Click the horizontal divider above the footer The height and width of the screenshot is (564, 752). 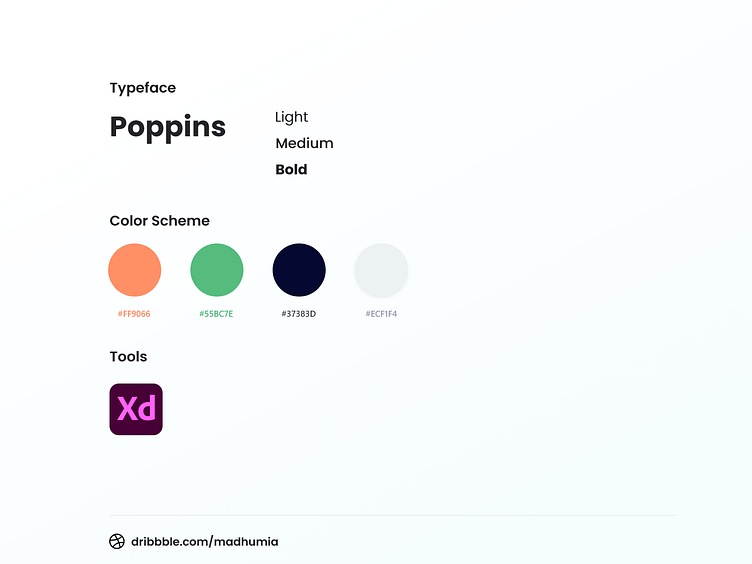pos(392,516)
